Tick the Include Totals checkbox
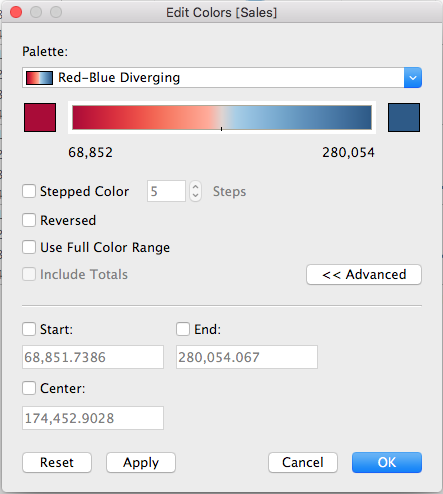This screenshot has width=443, height=494. (29, 274)
